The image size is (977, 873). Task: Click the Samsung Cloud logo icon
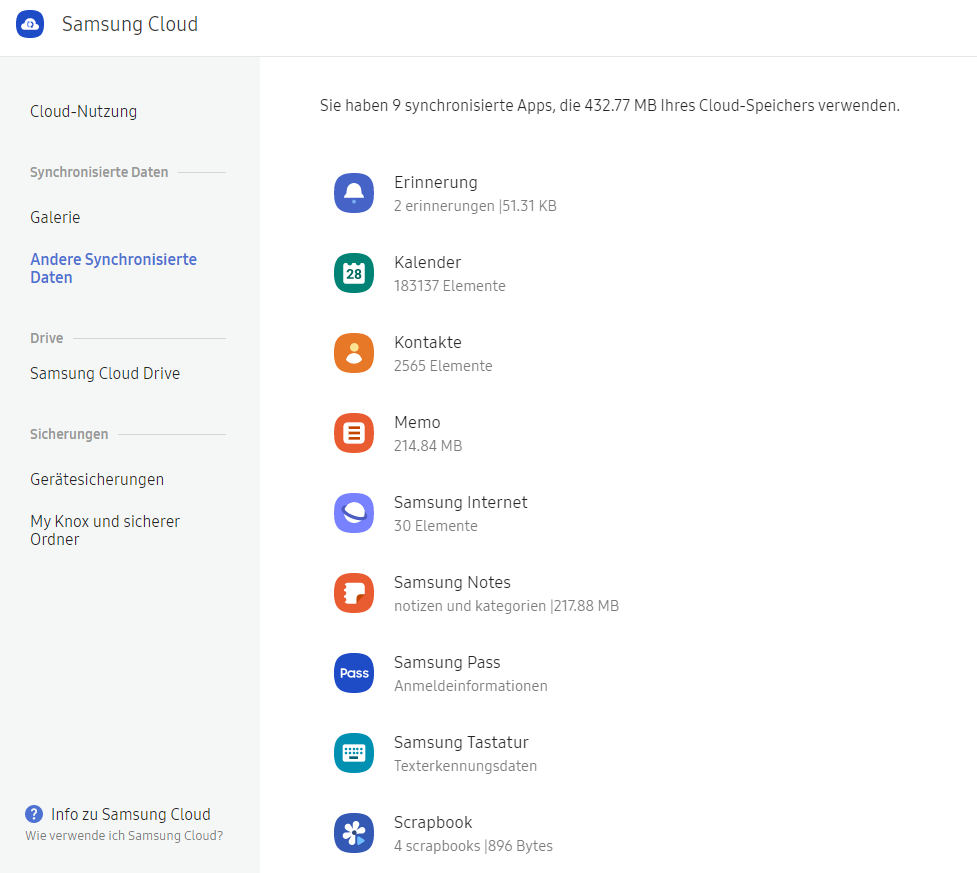30,25
